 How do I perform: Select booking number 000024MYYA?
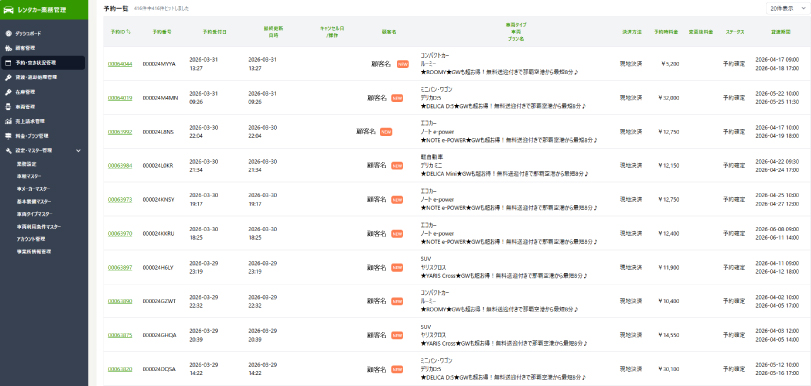click(x=159, y=64)
